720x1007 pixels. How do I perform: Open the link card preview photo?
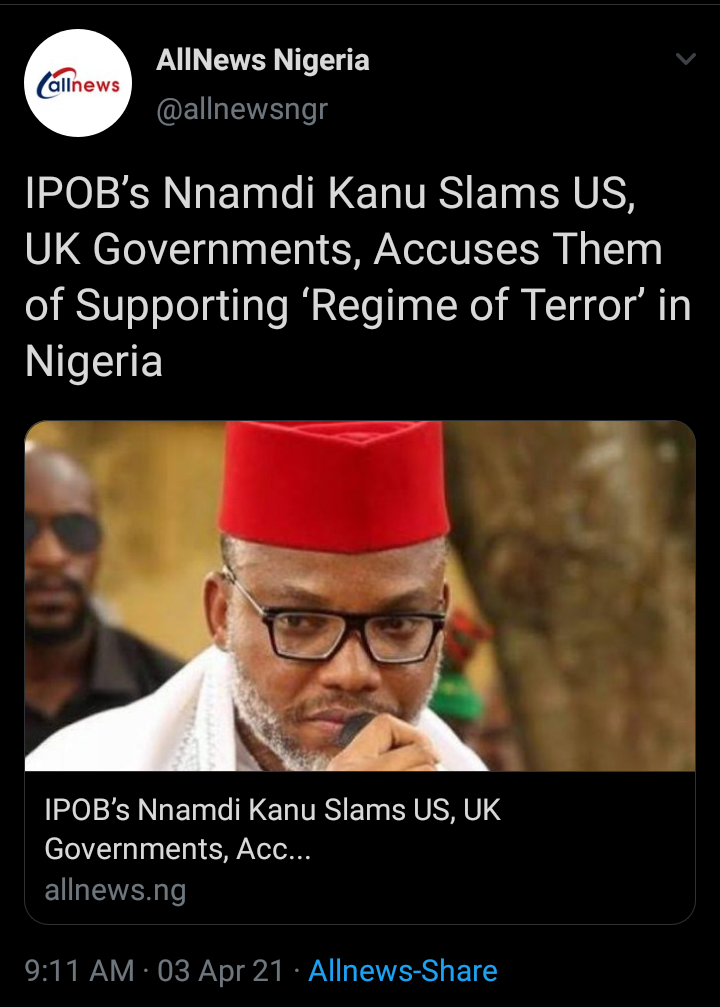tap(360, 596)
